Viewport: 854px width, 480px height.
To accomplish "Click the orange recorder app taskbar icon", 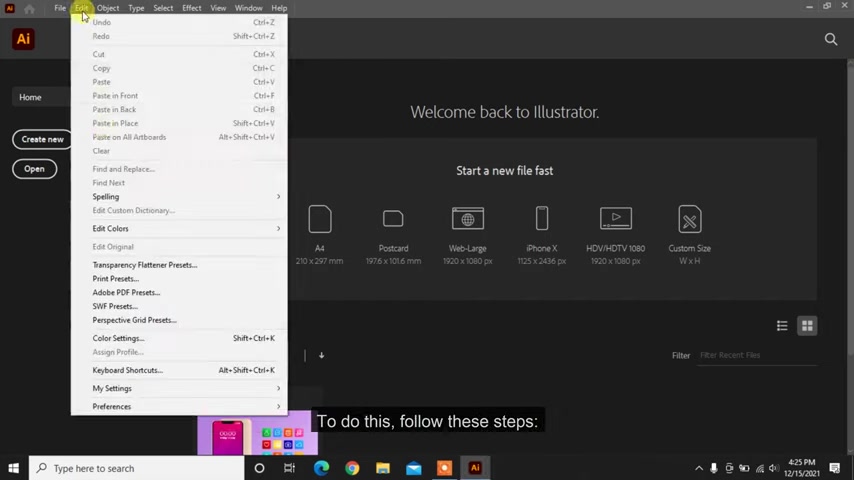I will pyautogui.click(x=444, y=468).
